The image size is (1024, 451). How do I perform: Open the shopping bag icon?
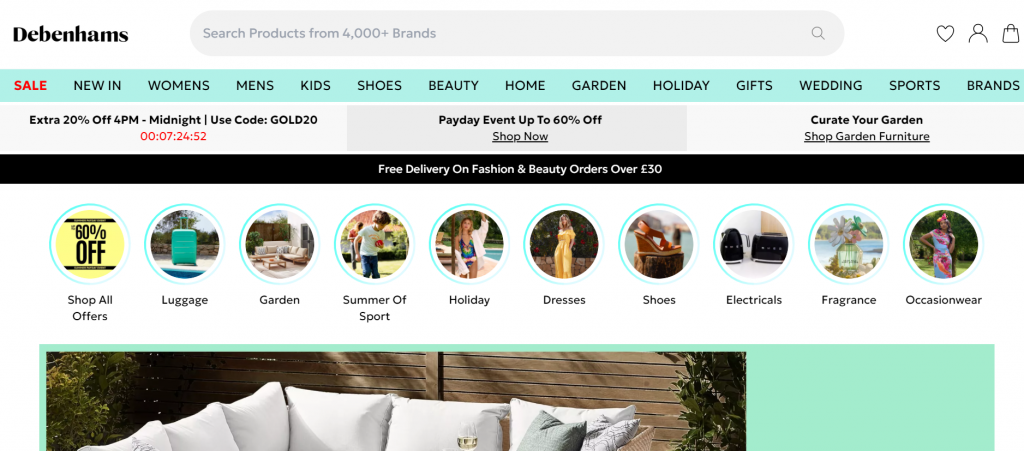tap(1011, 33)
